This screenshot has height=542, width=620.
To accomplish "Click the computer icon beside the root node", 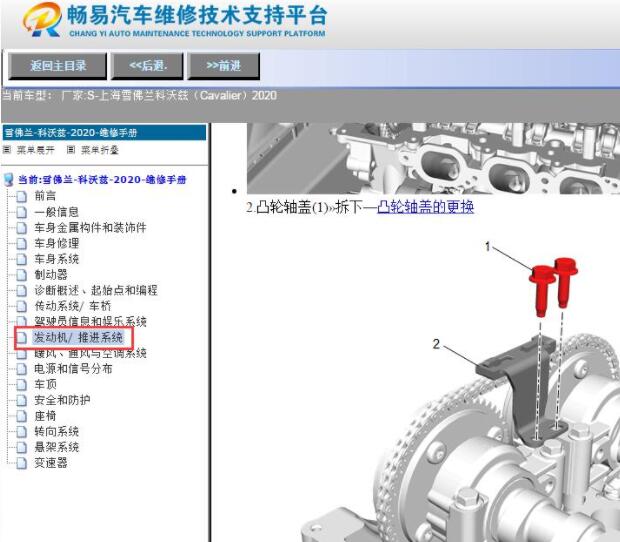I will [8, 180].
